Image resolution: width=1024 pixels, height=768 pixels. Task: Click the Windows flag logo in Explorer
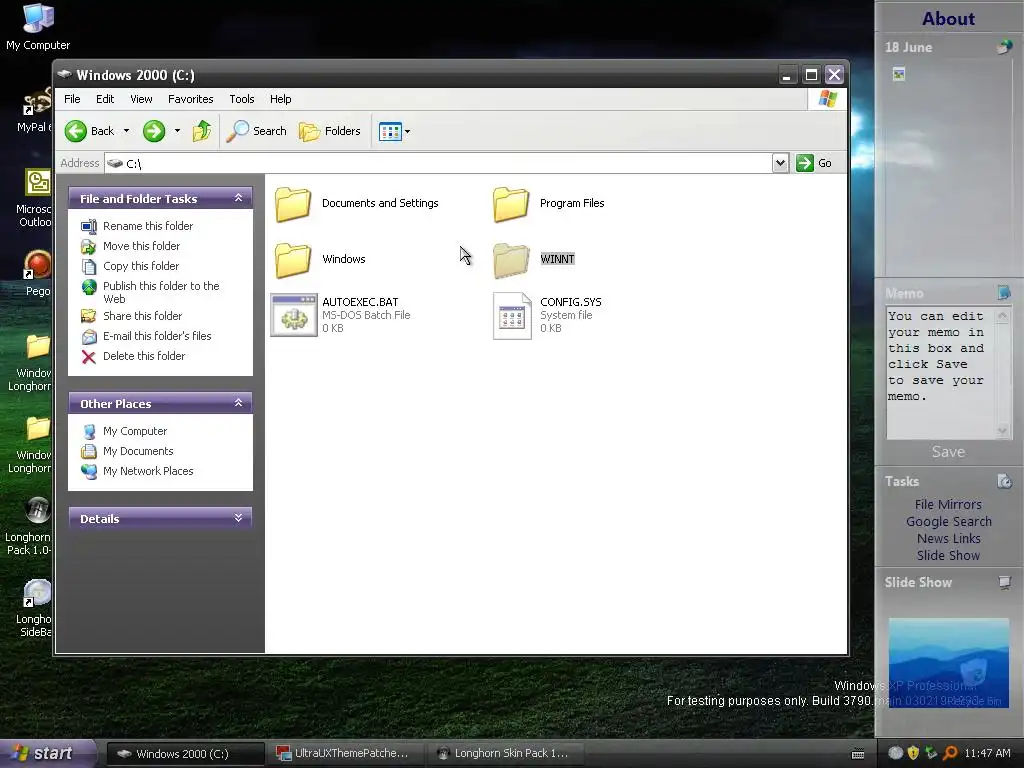pos(828,99)
